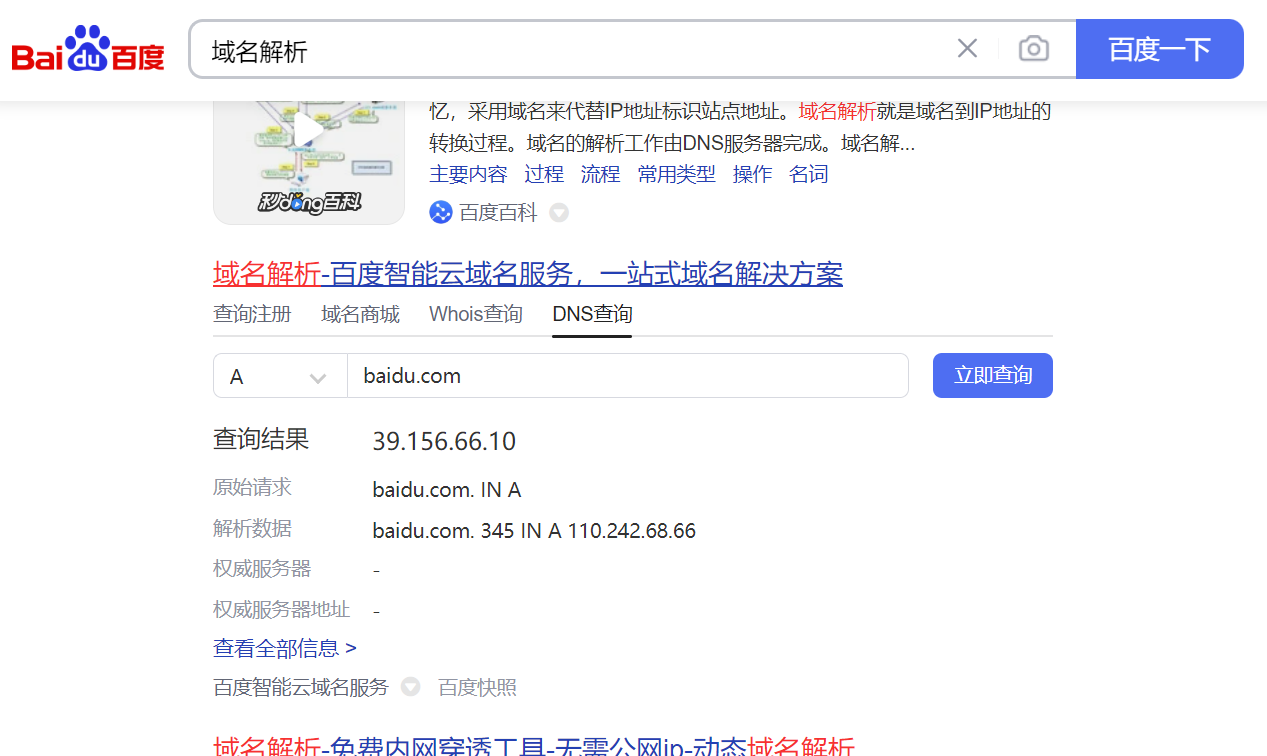The width and height of the screenshot is (1267, 756).
Task: Switch to the Whois查询 tab
Action: tap(476, 314)
